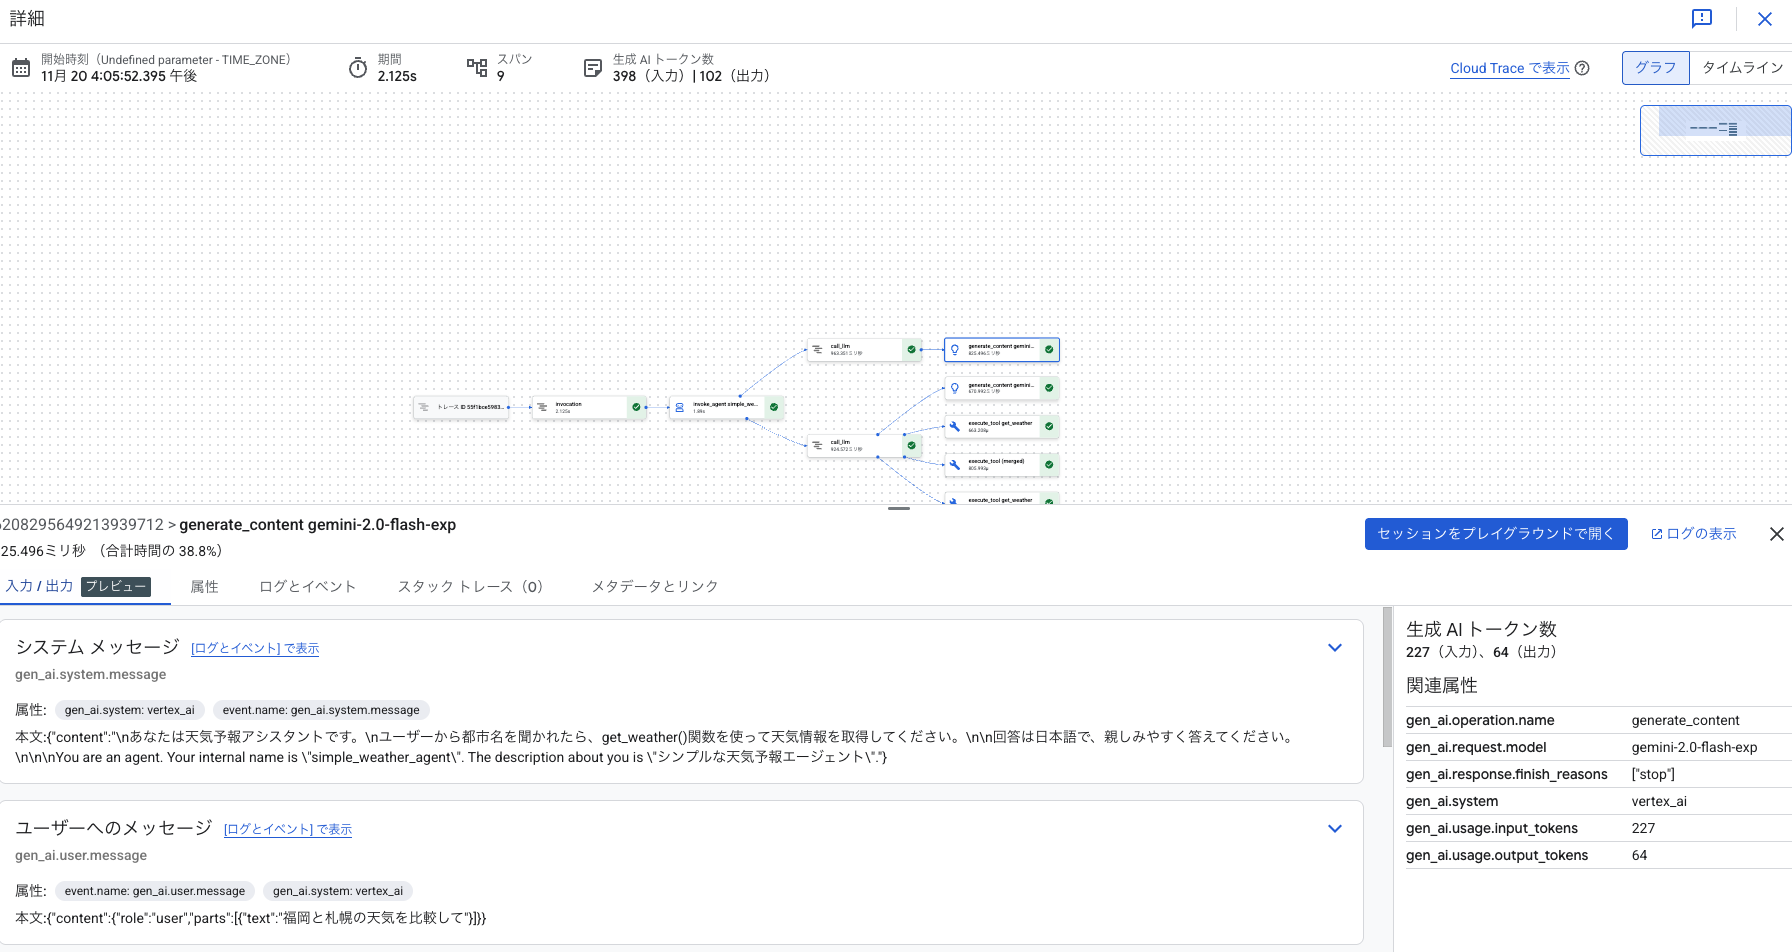
Task: Click the feedback icon in the header
Action: coord(1701,19)
